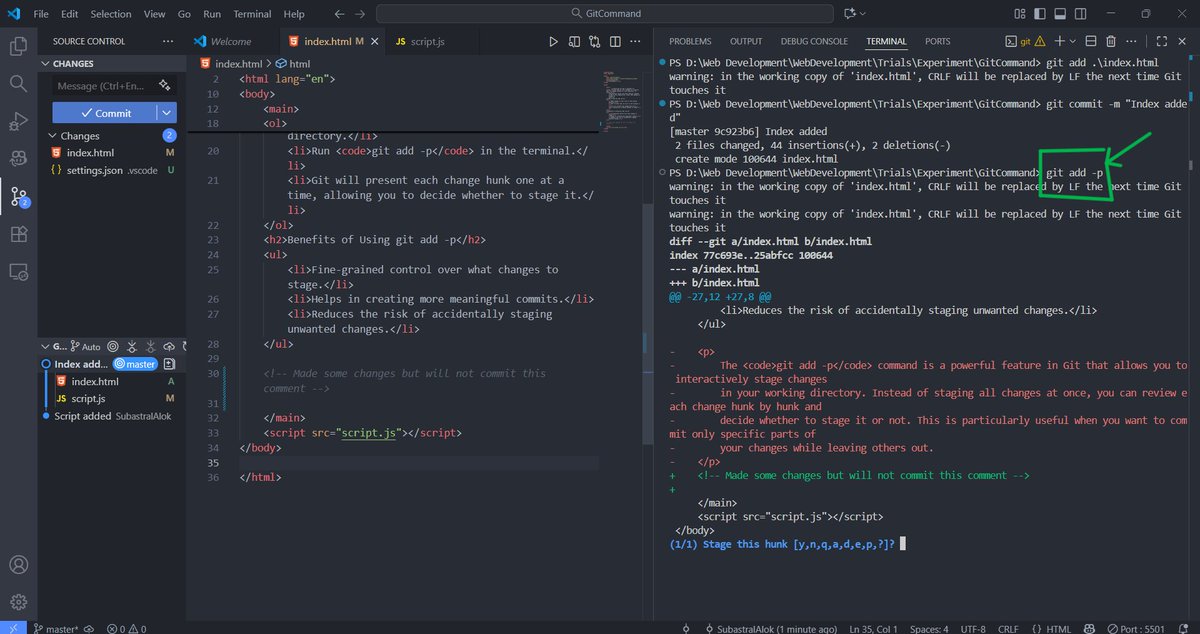Screen dimensions: 1200x634
Task: Toggle the Auto branch filter in Graph
Action: pos(85,345)
